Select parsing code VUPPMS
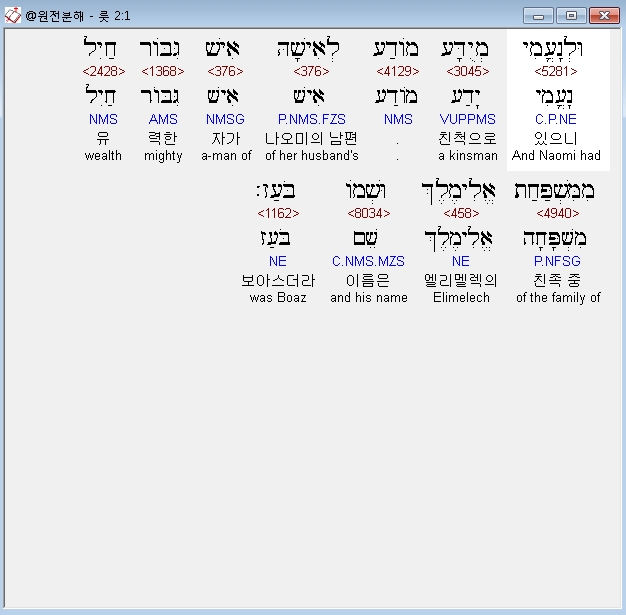Image resolution: width=626 pixels, height=615 pixels. point(468,119)
